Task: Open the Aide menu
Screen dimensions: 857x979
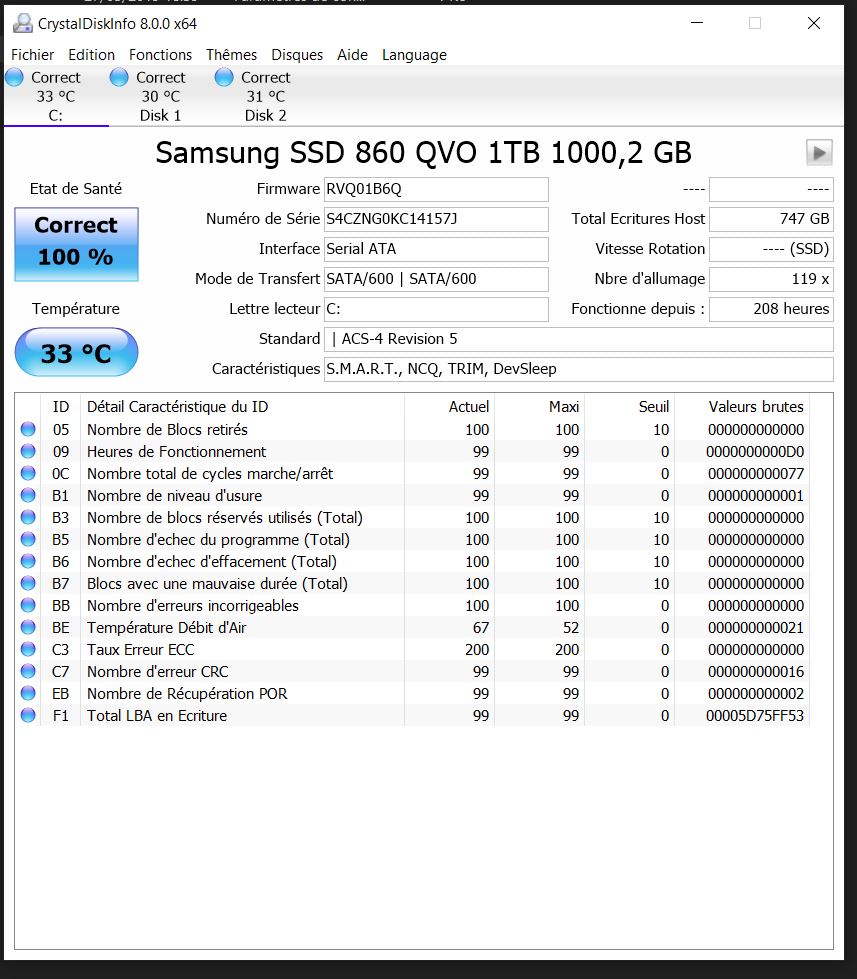Action: coord(353,55)
